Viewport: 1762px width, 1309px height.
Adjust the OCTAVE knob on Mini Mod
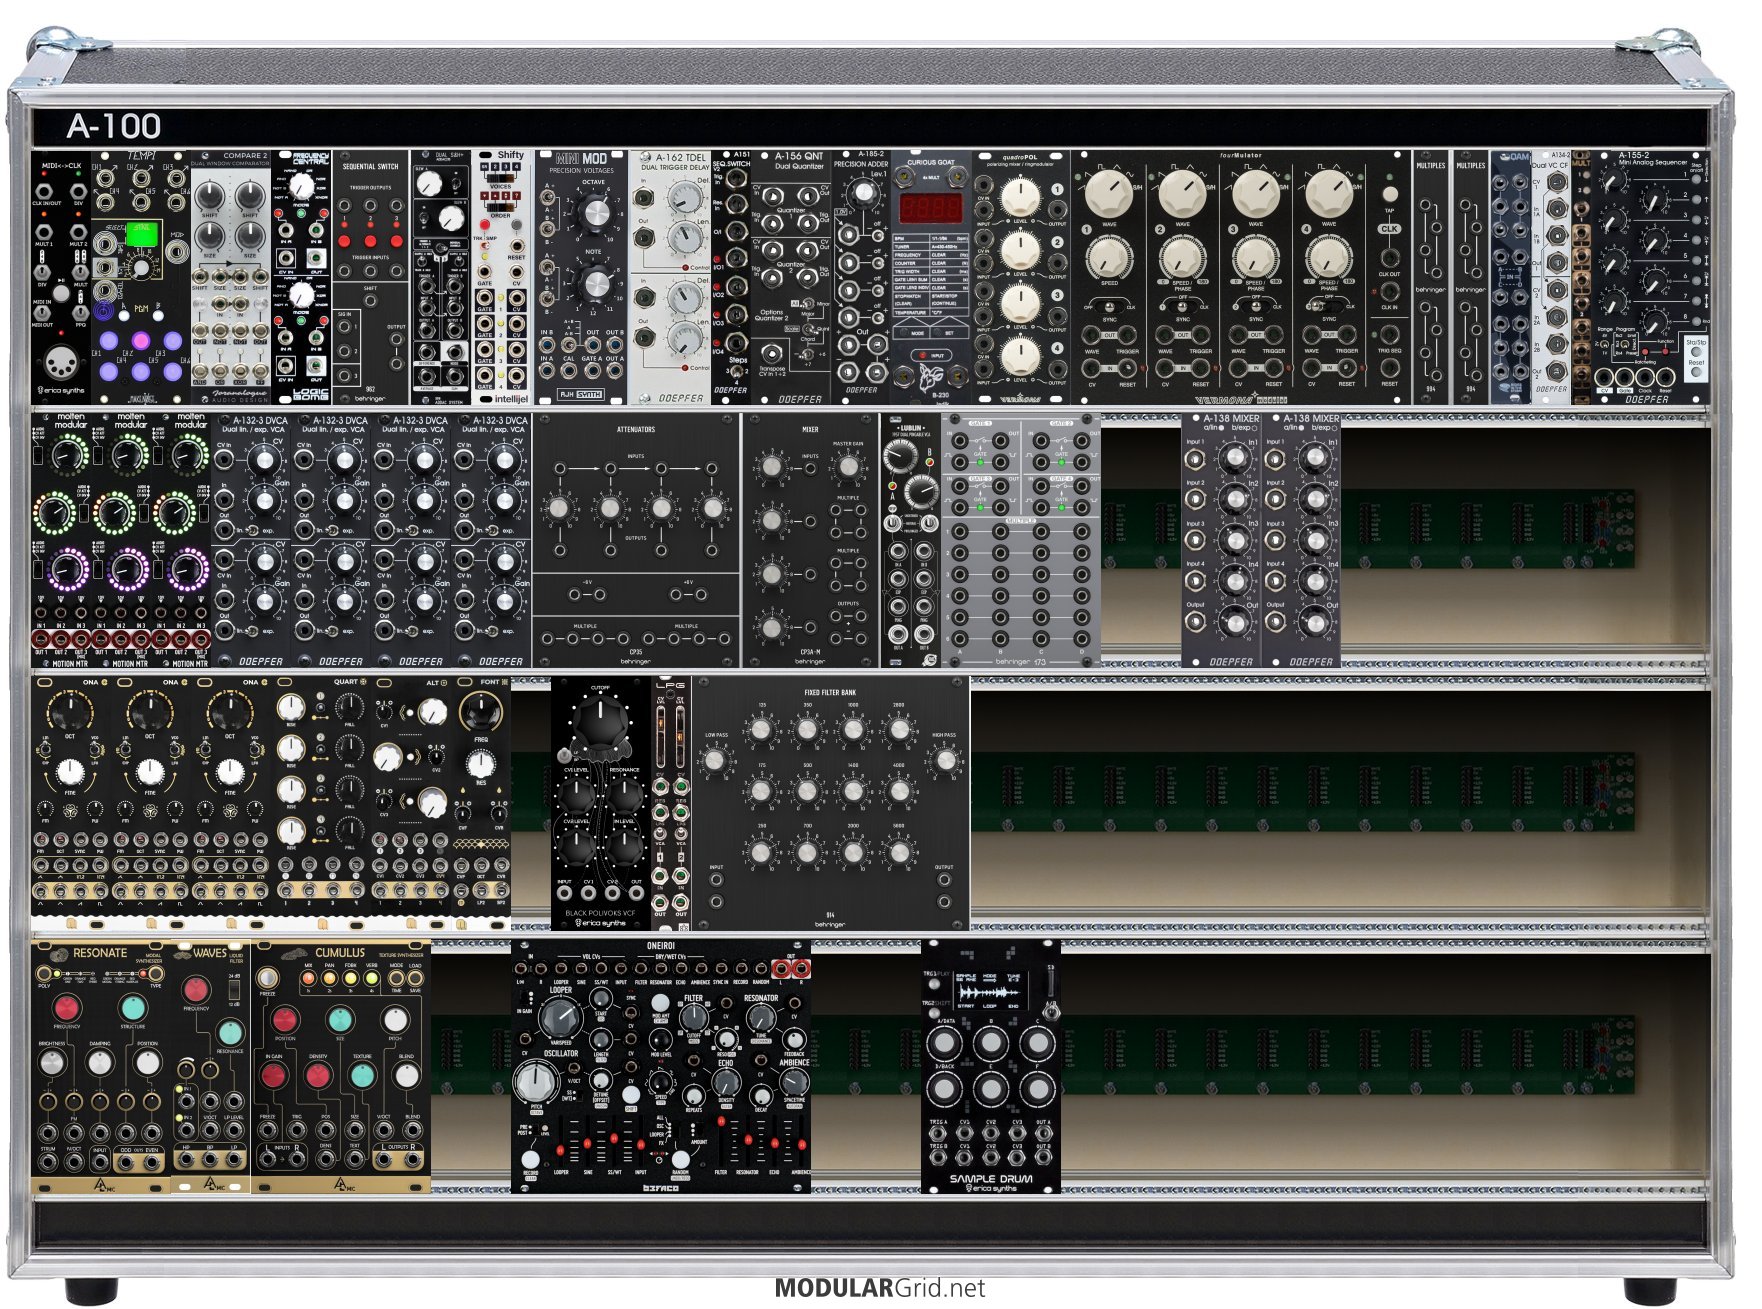point(594,213)
